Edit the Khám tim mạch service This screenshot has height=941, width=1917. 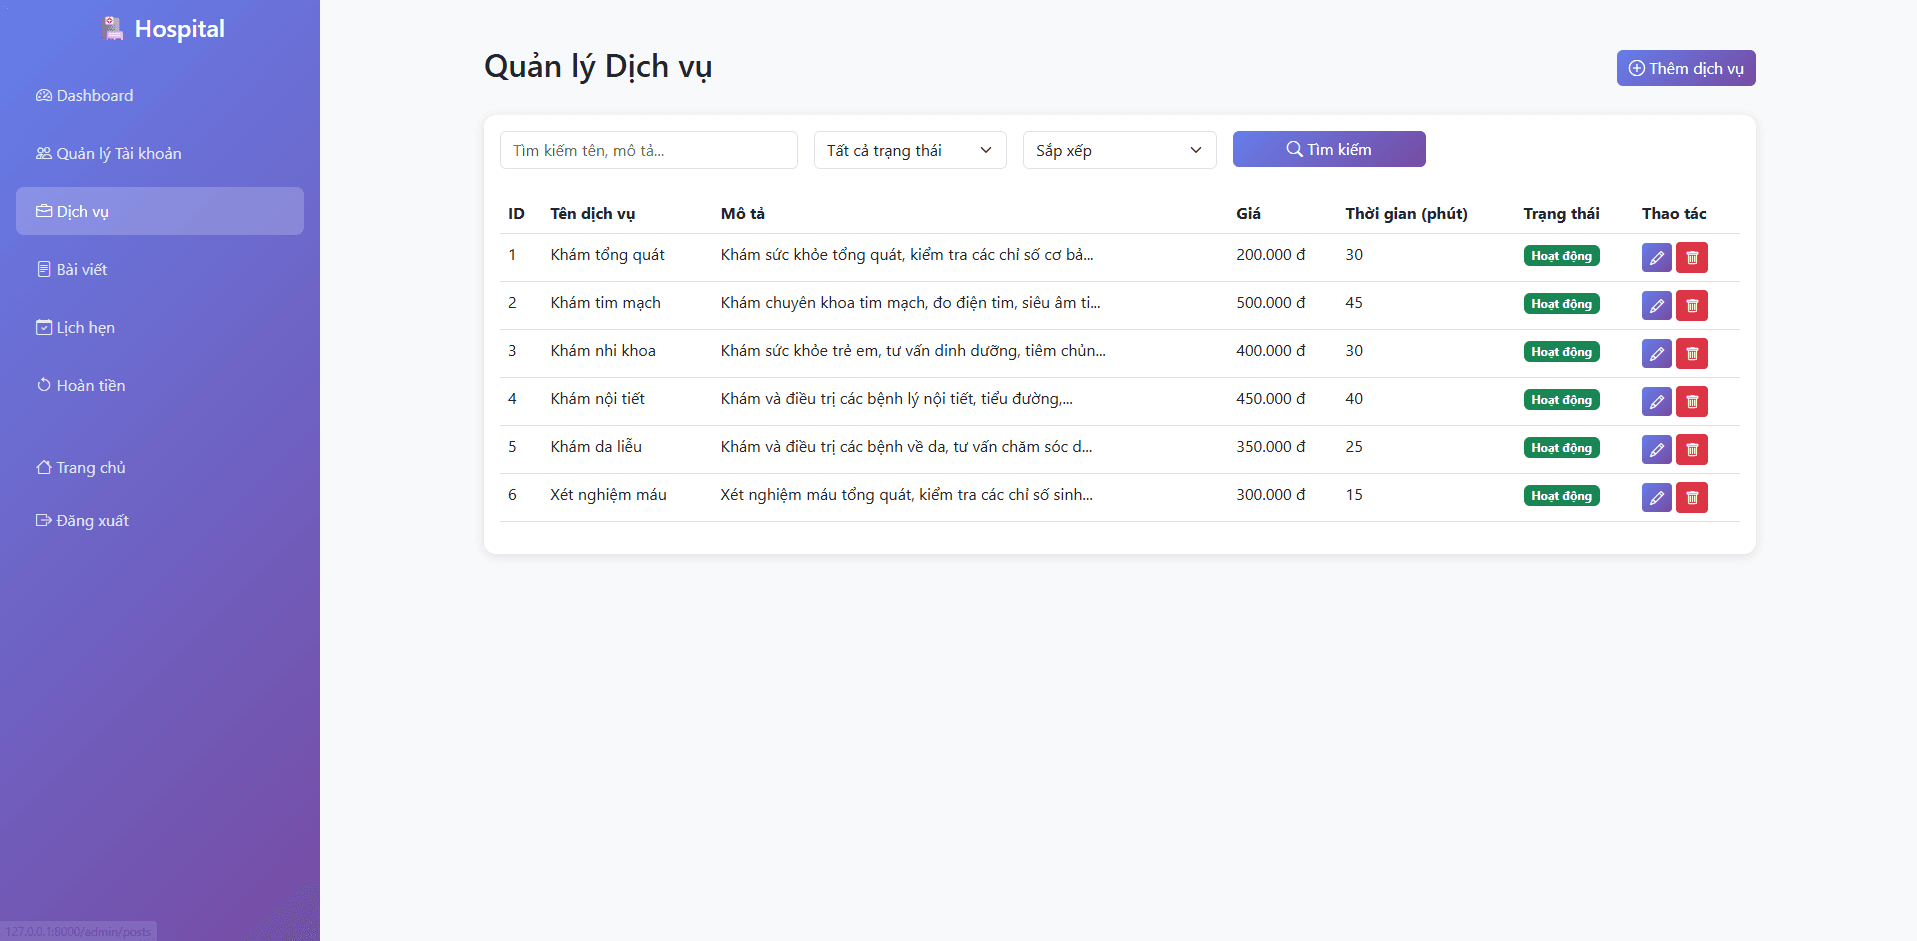1656,306
